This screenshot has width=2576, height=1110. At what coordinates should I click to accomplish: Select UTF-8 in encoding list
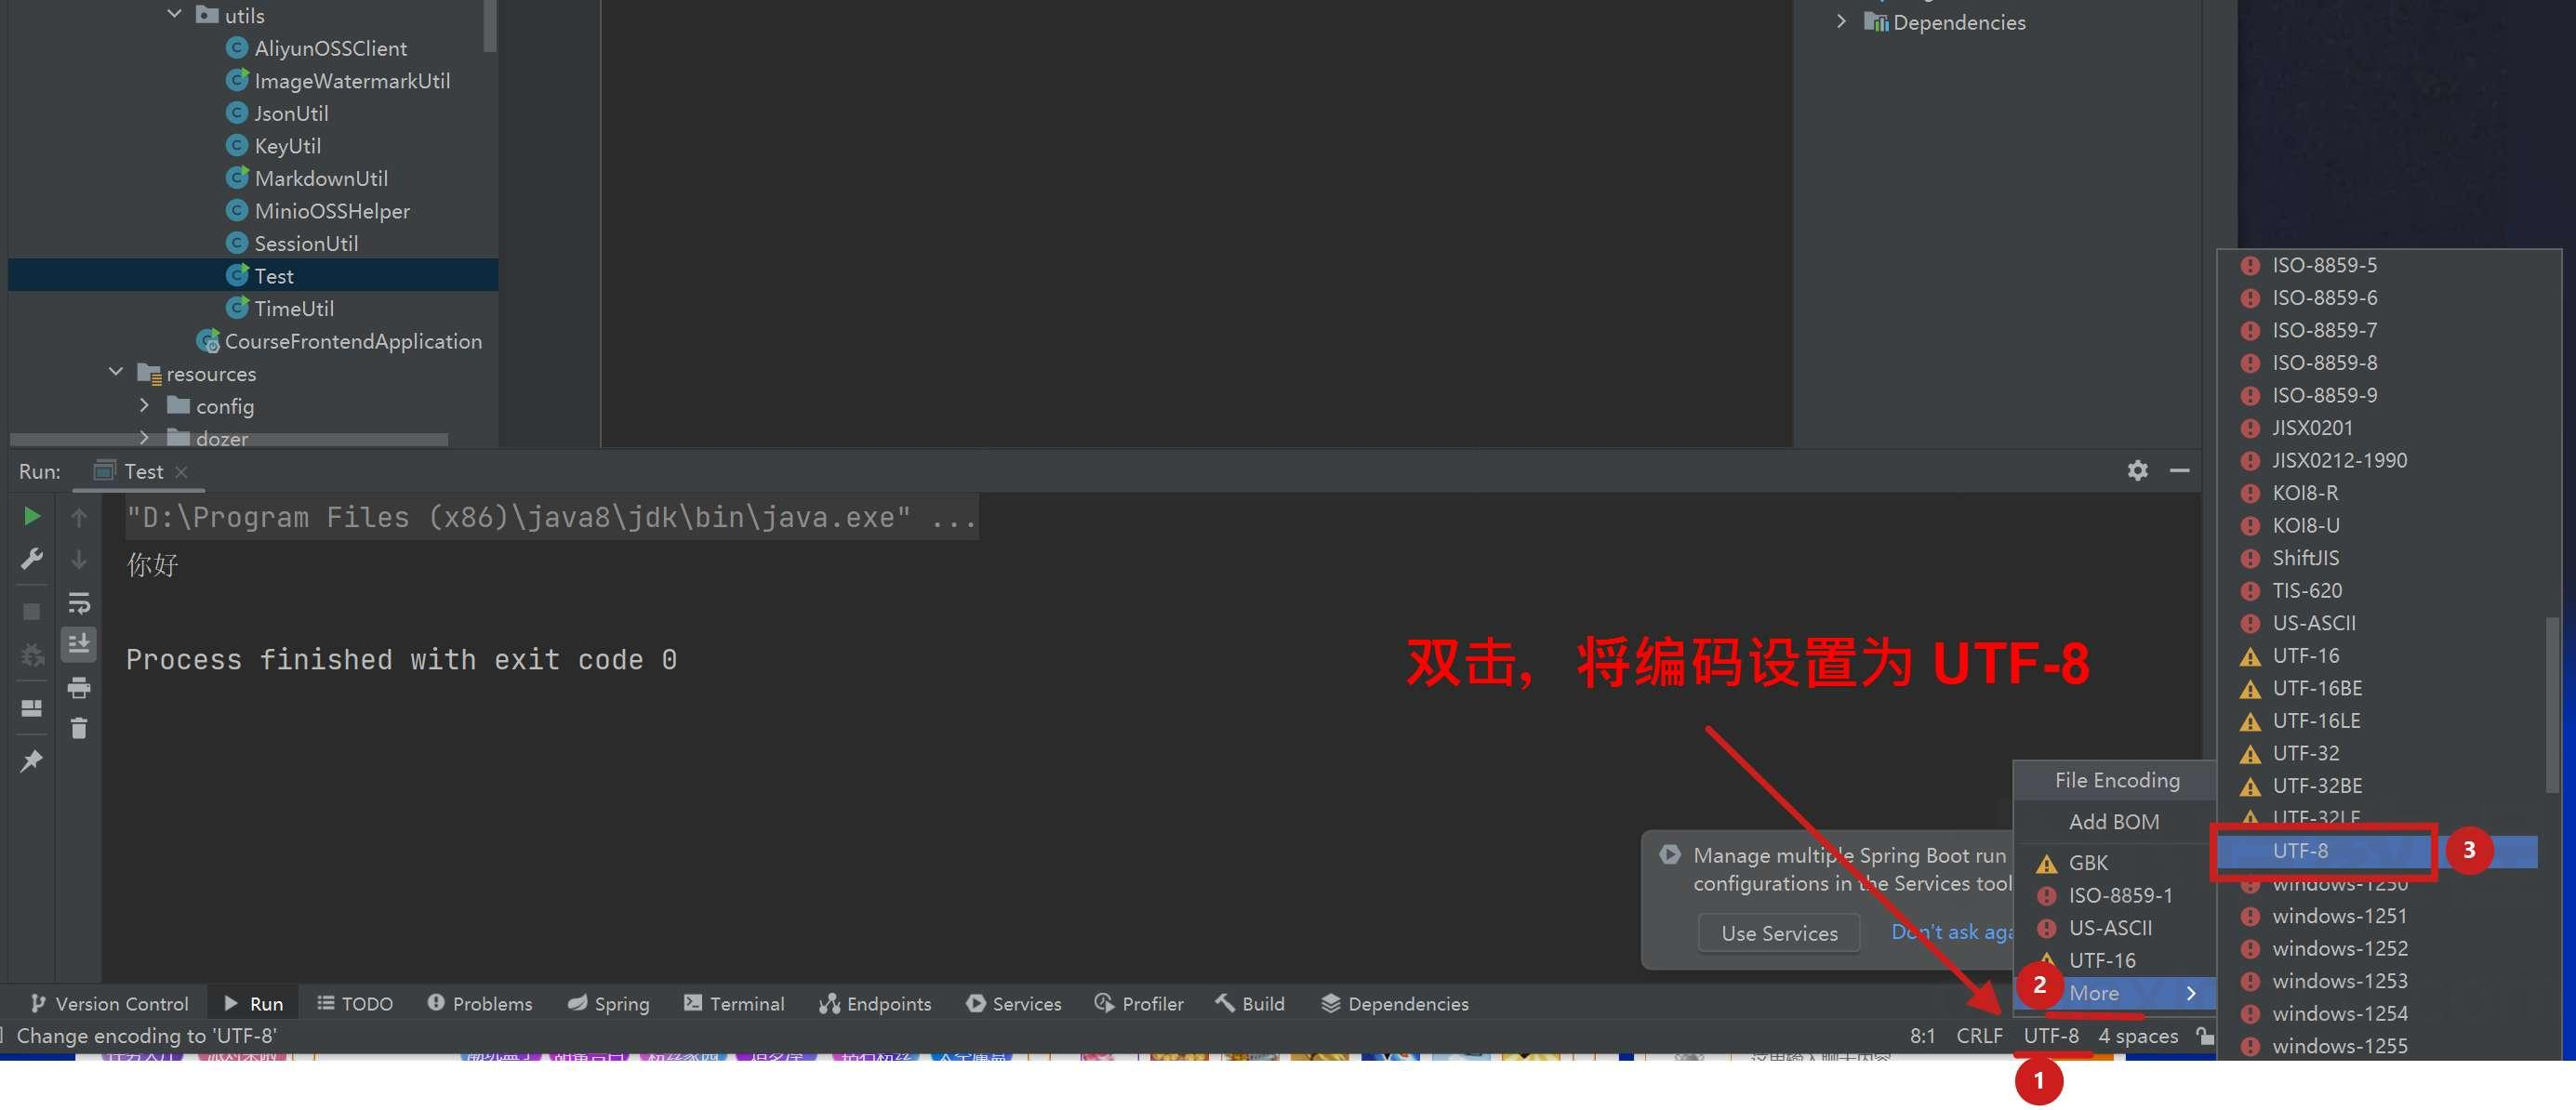2300,851
